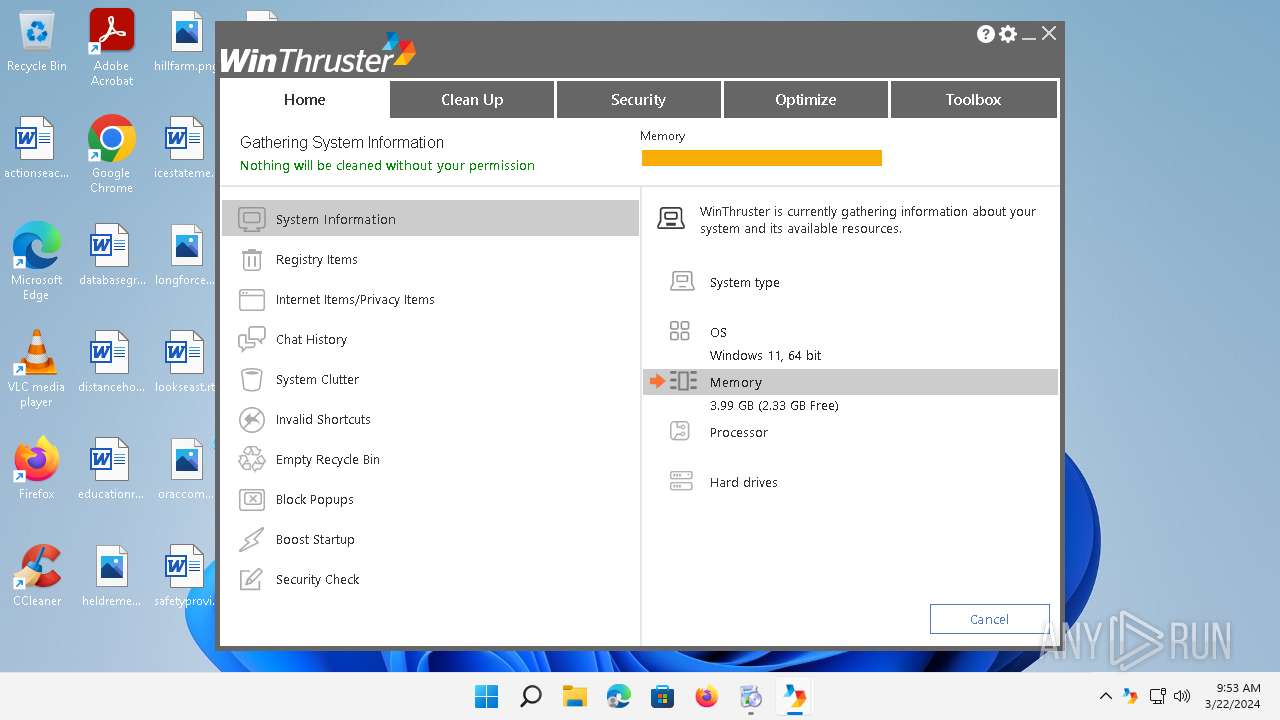Click the "3.99 GB (2.33 GB Free)" memory value
The image size is (1280, 720).
(x=774, y=405)
